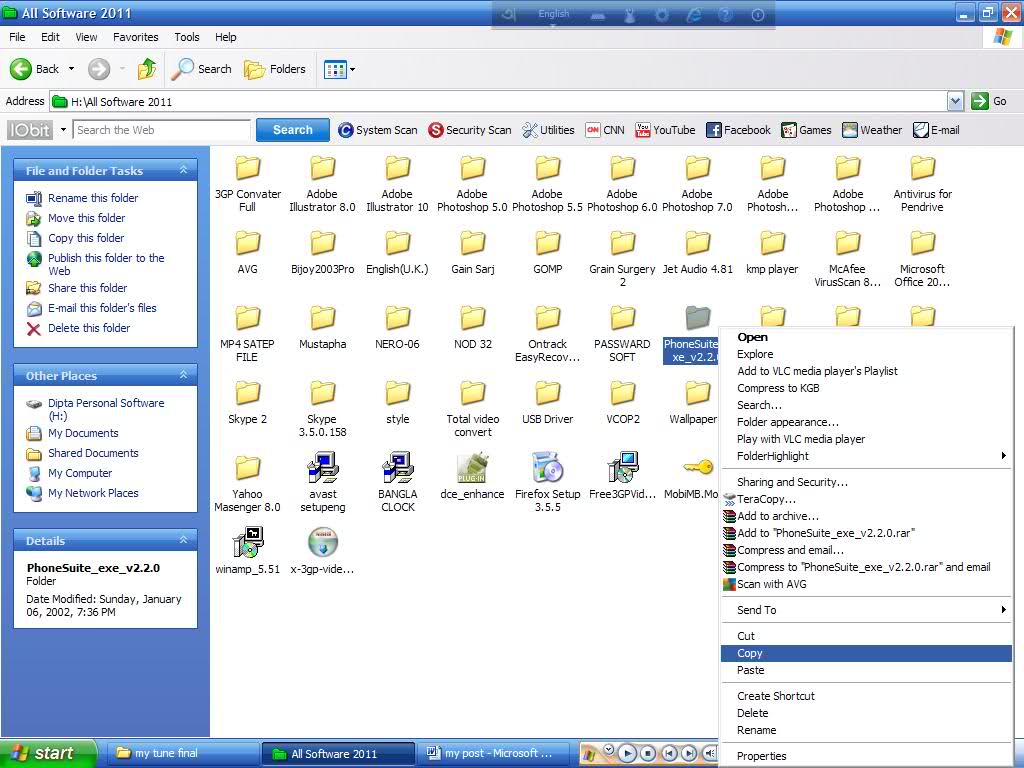The width and height of the screenshot is (1024, 768).
Task: Collapse the Details panel
Action: click(x=184, y=540)
